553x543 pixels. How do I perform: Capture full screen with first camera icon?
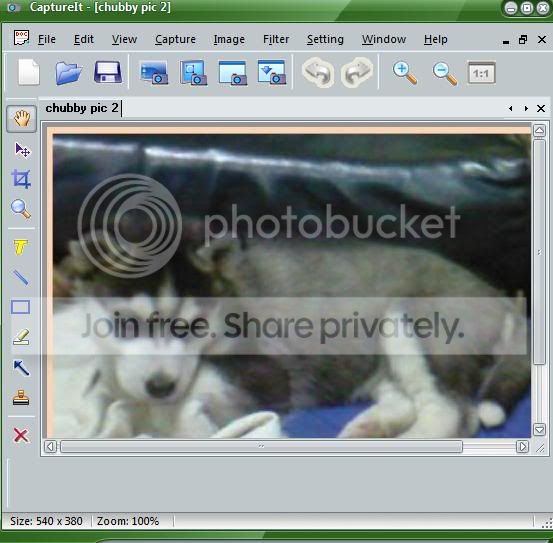154,73
